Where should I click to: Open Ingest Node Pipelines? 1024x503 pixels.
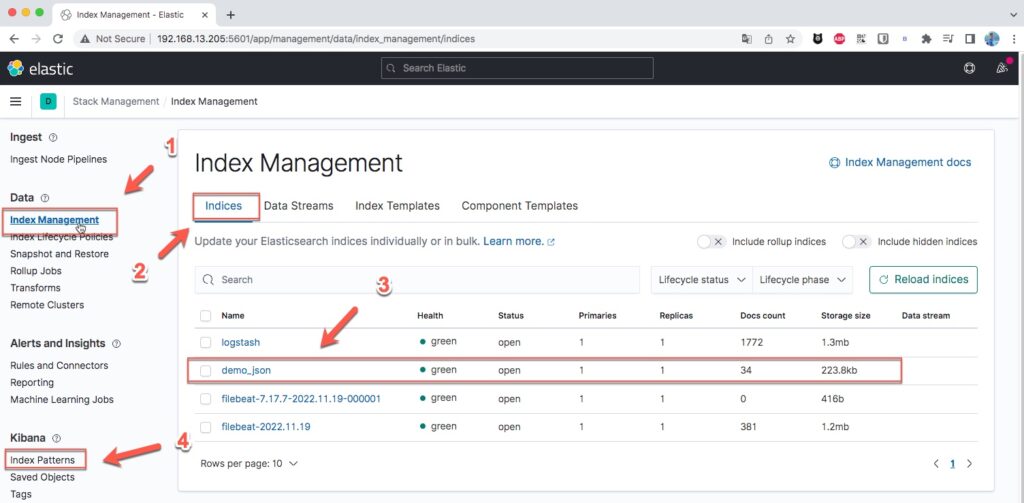pos(59,159)
